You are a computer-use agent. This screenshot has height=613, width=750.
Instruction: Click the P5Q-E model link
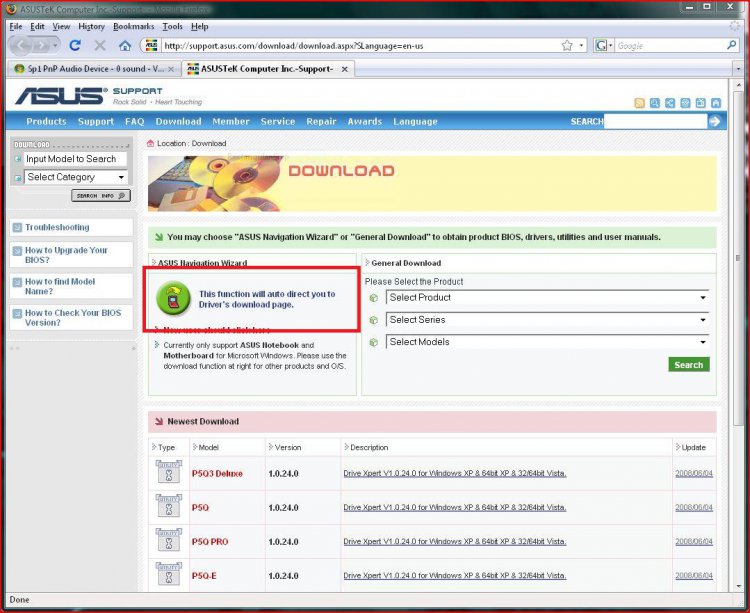pos(204,576)
